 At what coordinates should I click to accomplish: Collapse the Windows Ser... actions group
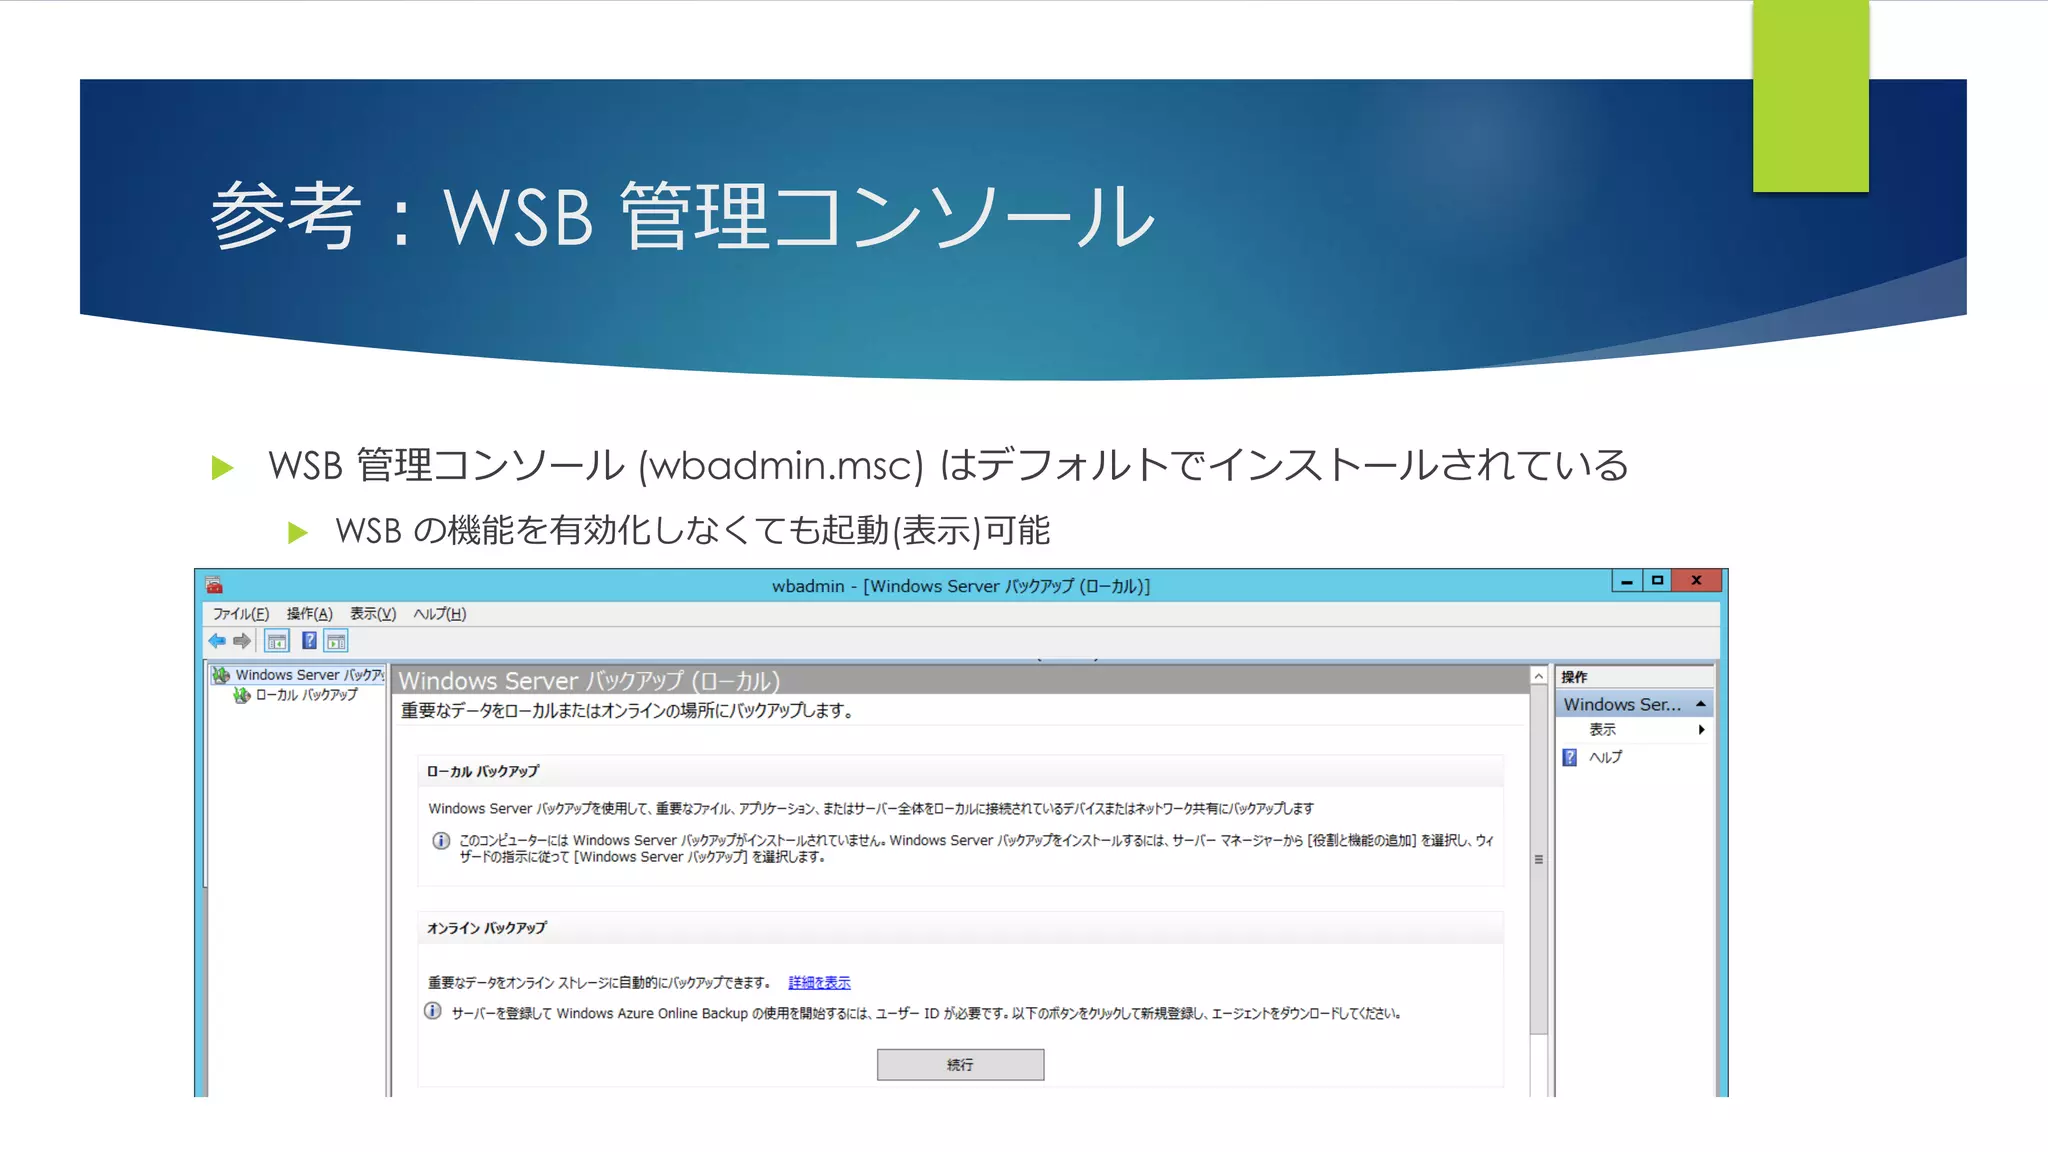[x=1700, y=704]
